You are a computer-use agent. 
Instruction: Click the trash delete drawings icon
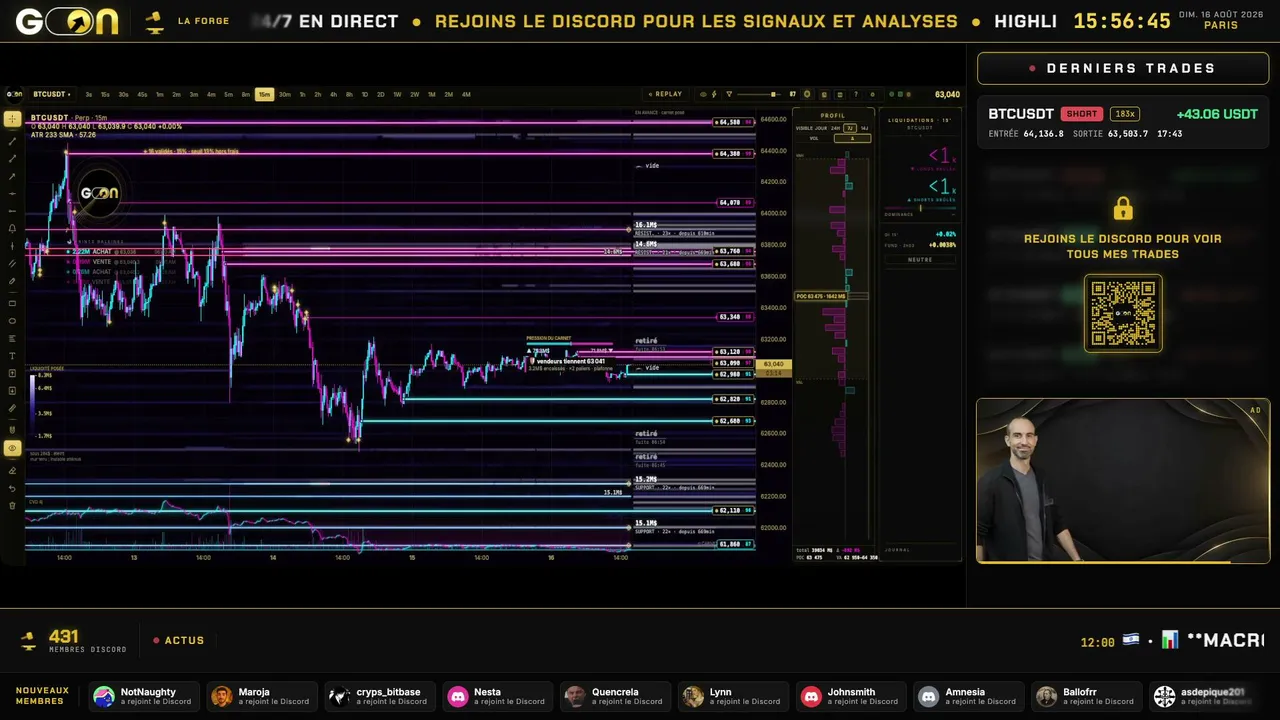12,505
